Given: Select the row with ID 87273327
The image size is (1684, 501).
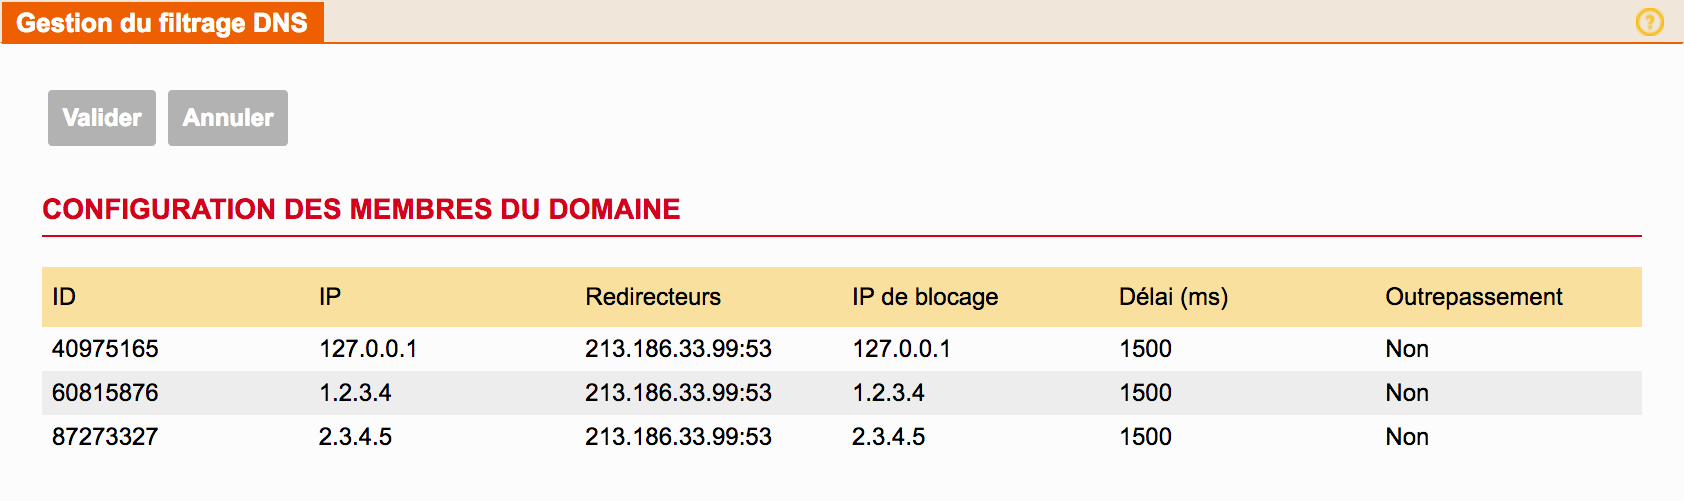Looking at the screenshot, I should pos(105,437).
